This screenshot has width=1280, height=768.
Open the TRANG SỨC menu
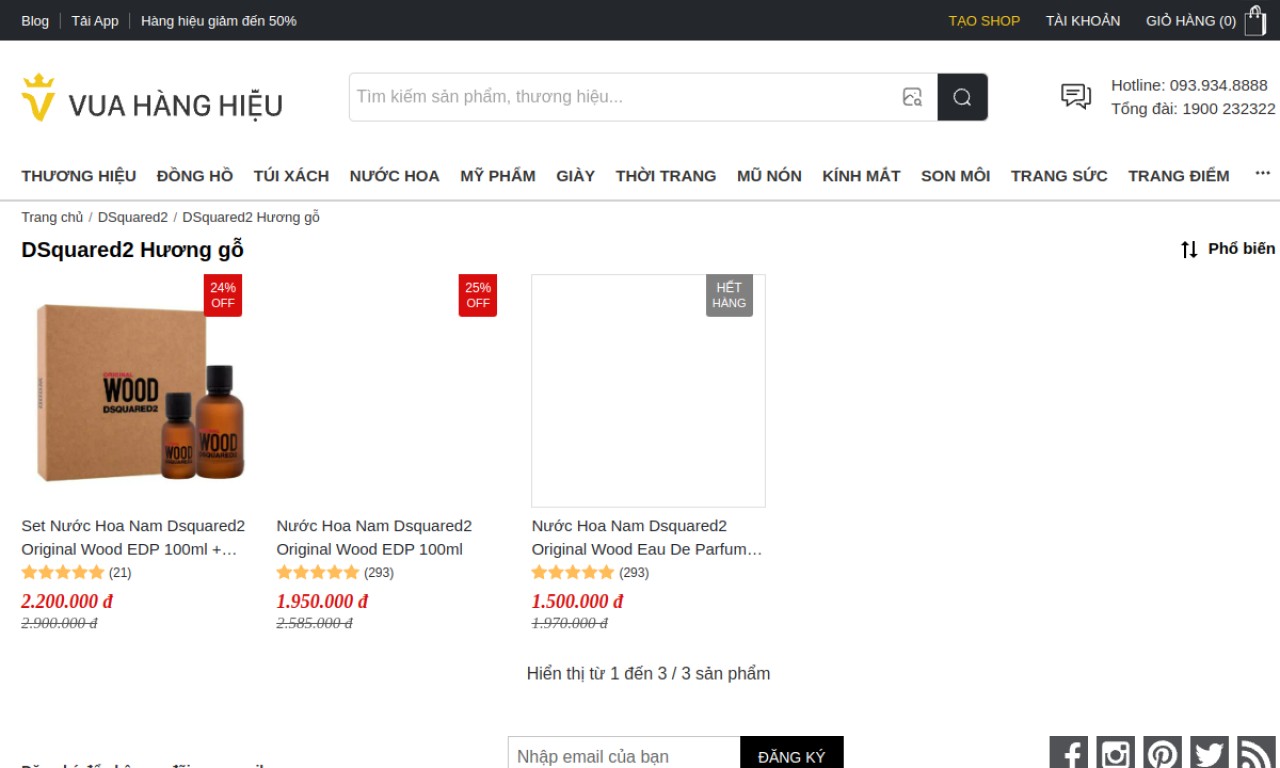pos(1059,176)
